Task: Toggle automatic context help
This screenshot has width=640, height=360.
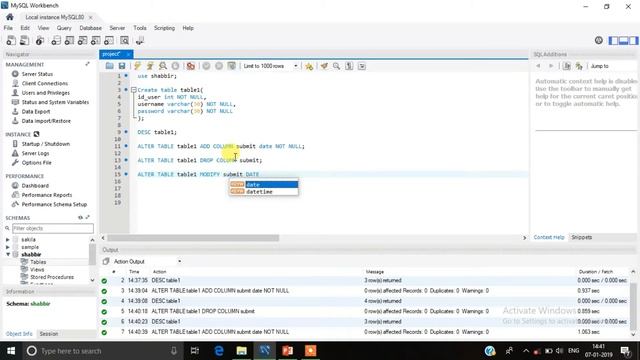Action: [x=579, y=66]
